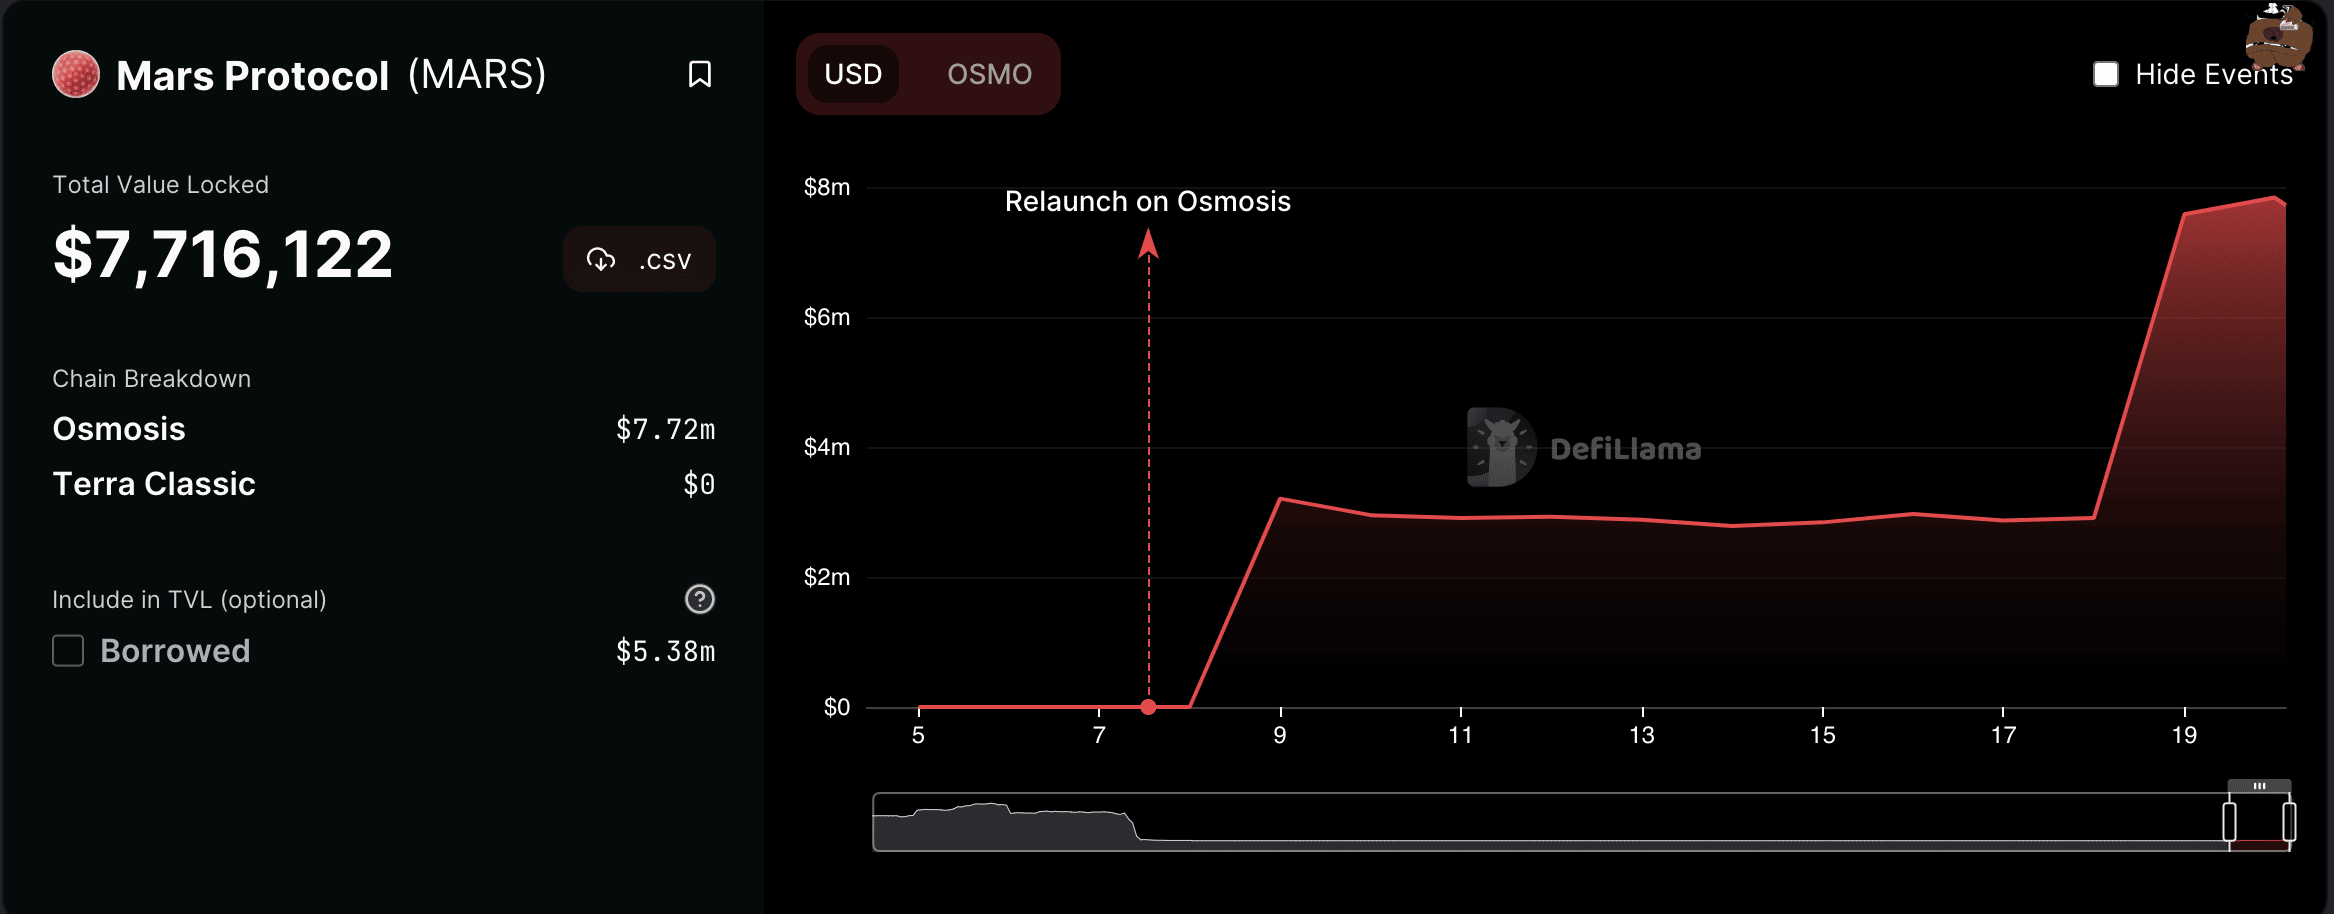Click the Chain Breakdown heading
The image size is (2334, 914).
(x=151, y=379)
